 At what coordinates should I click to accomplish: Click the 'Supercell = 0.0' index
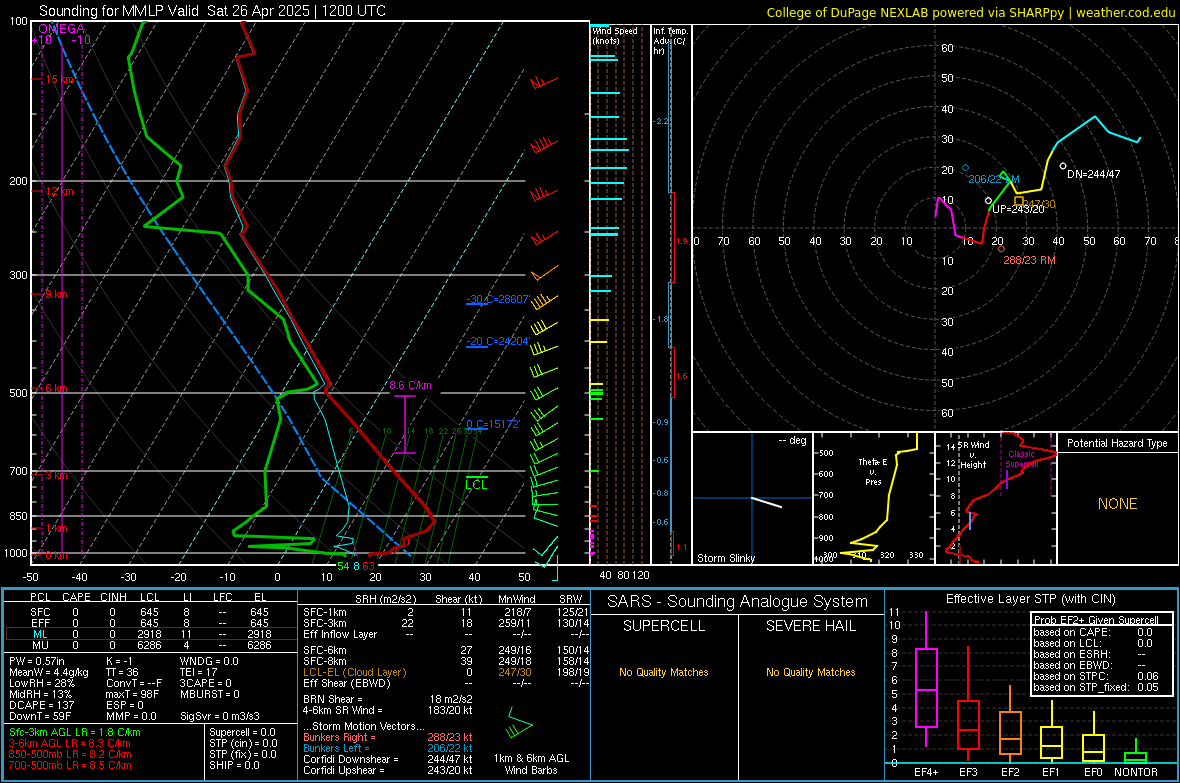click(242, 732)
